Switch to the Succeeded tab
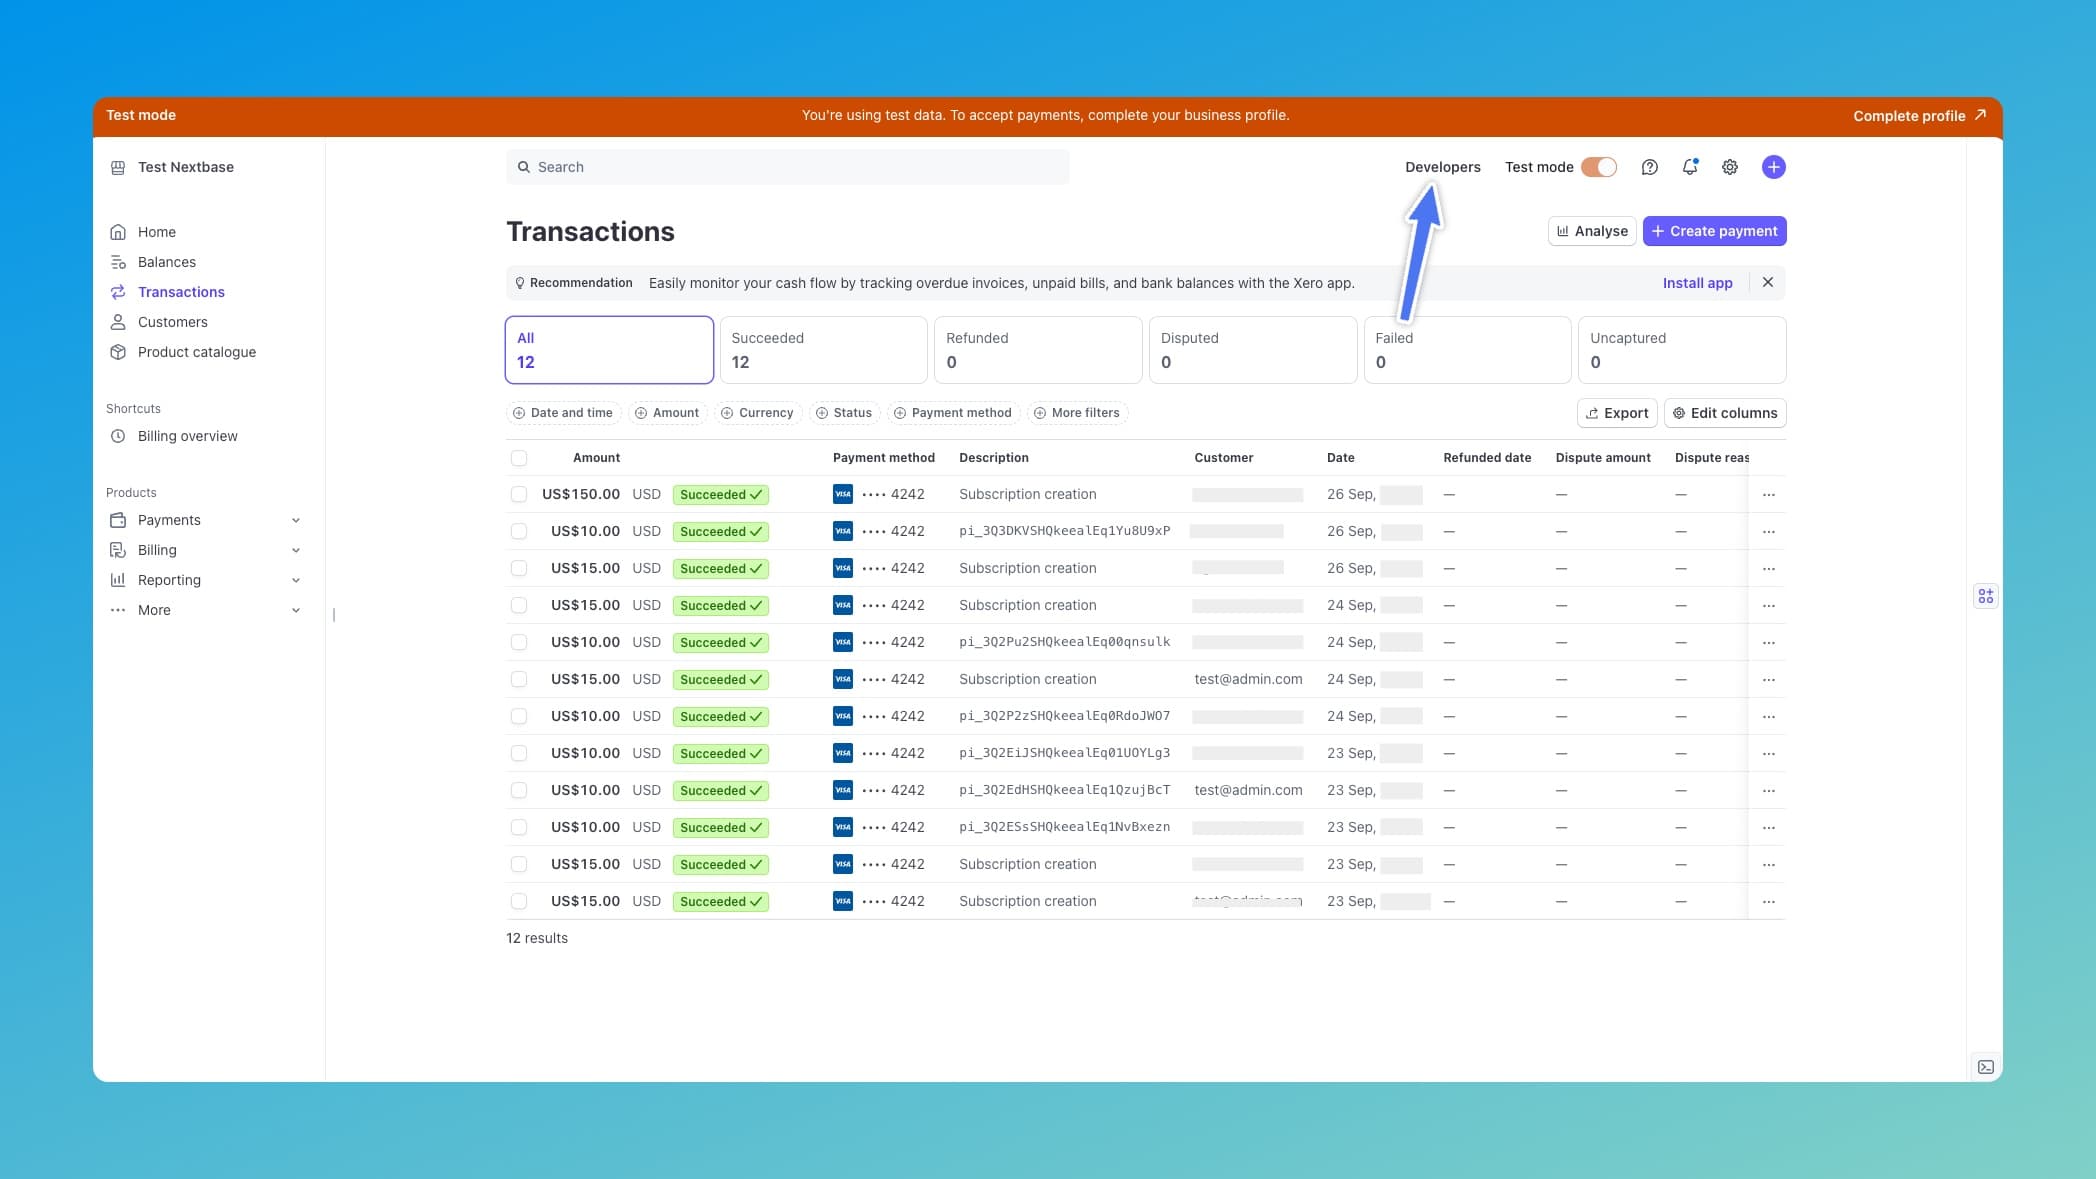The image size is (2096, 1179). click(823, 349)
